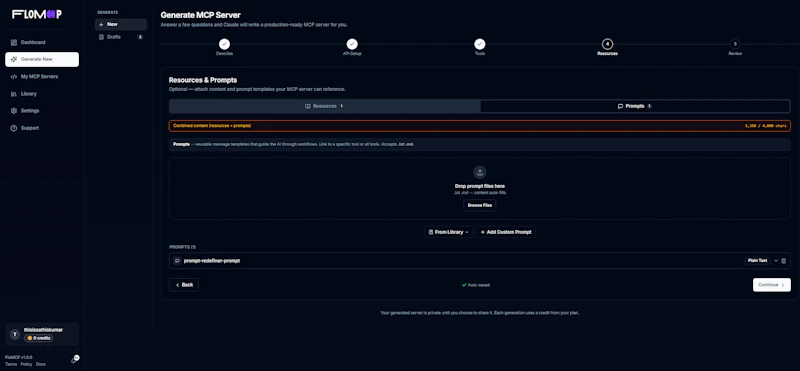Open the Docs link

(41, 364)
